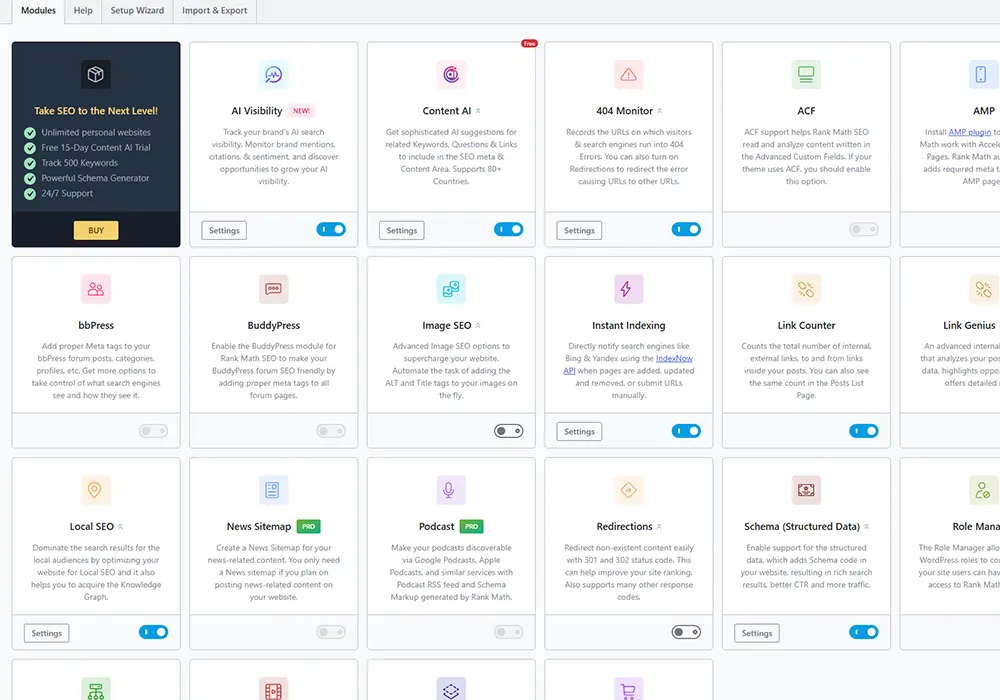The width and height of the screenshot is (1000, 700).
Task: Click the Redirections diamond arrow icon
Action: tap(628, 490)
